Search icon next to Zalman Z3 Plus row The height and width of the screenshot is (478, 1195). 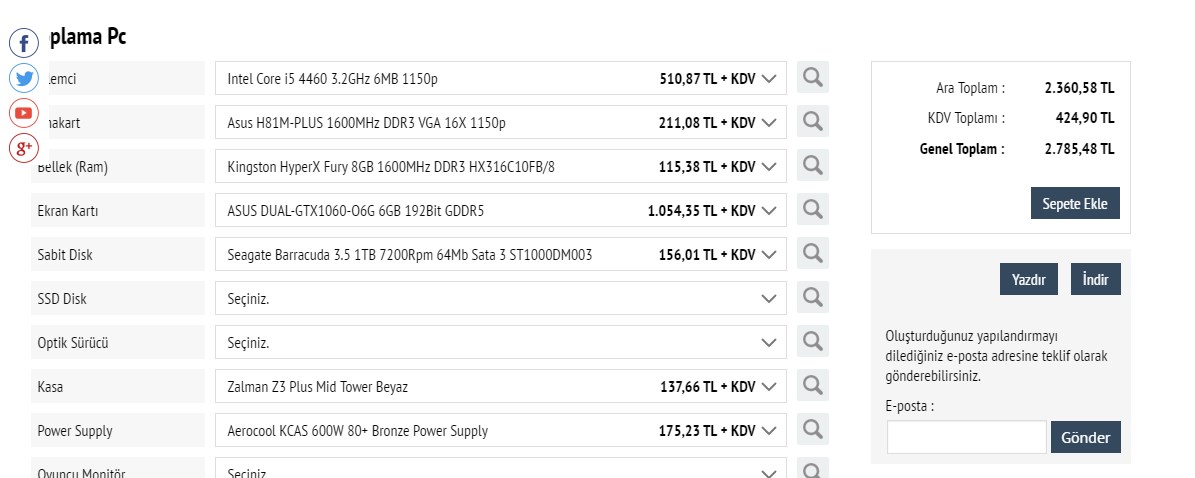(x=812, y=386)
